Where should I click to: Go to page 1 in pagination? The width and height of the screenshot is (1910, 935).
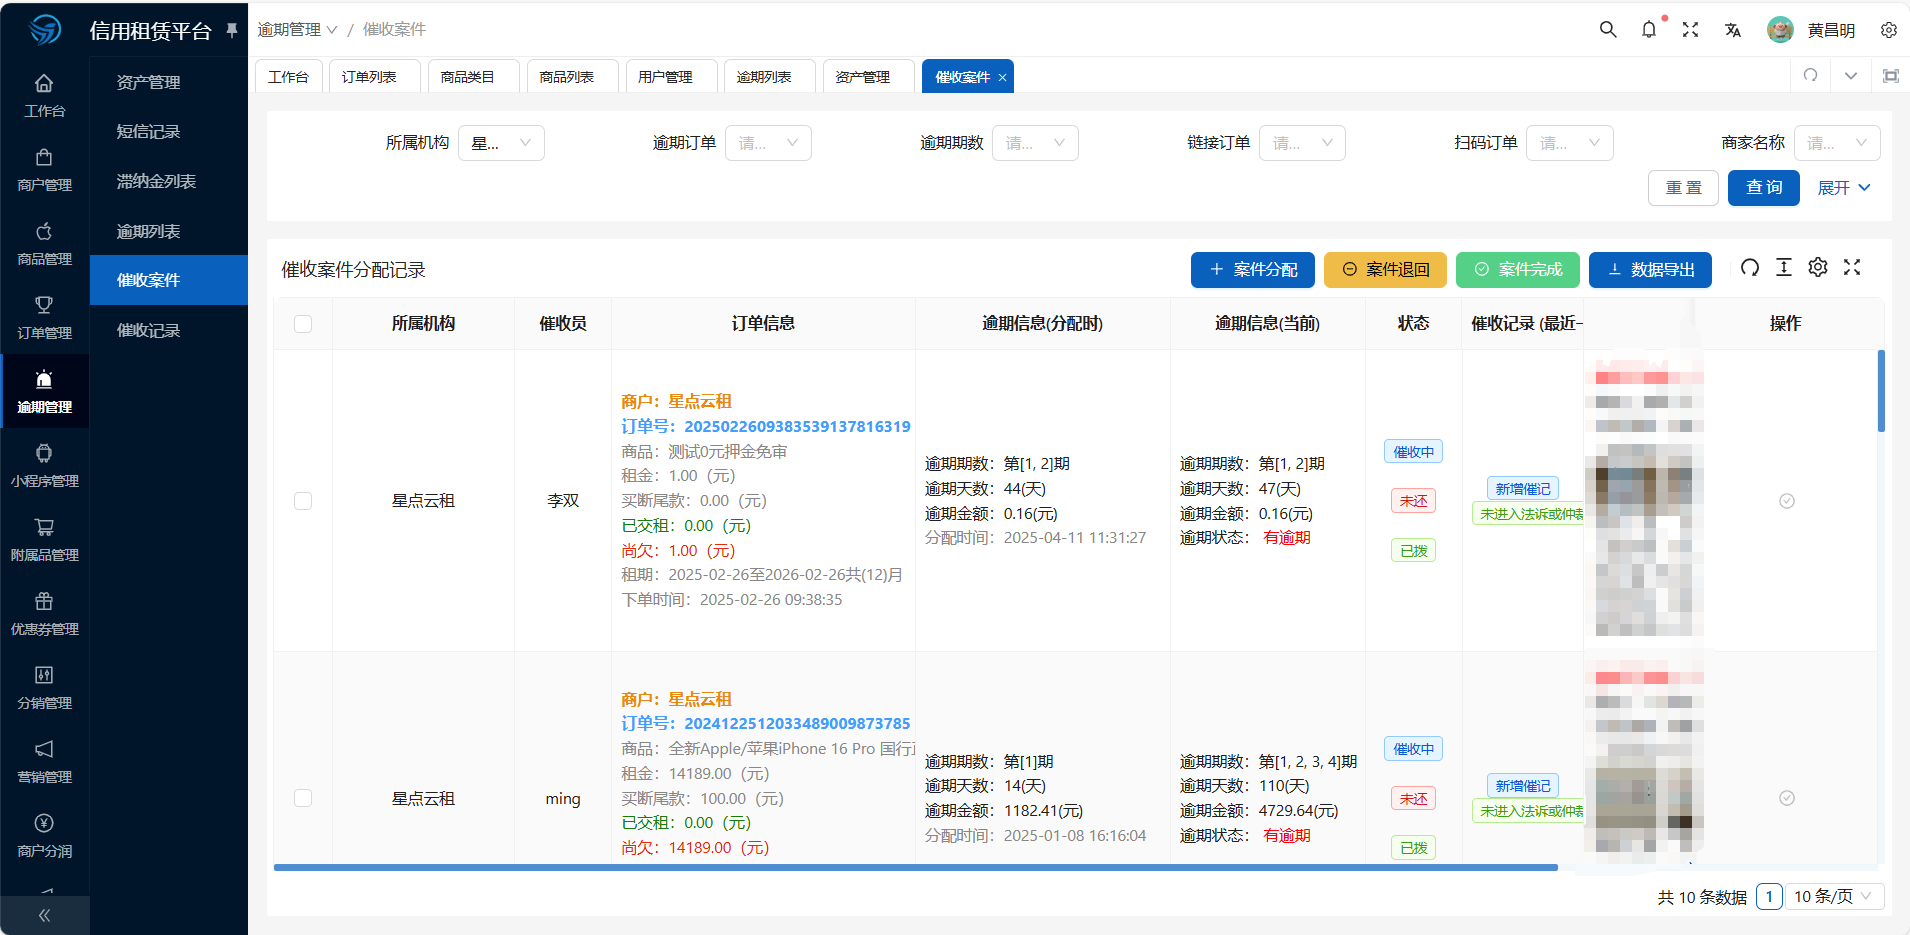1769,897
